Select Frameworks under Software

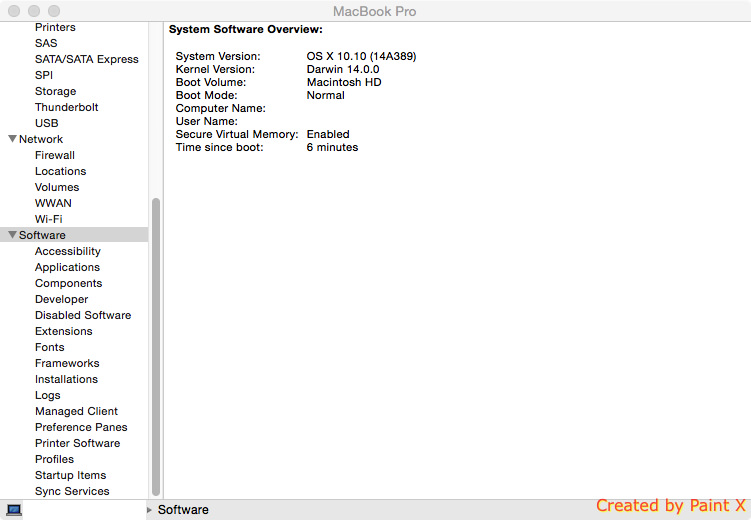(67, 363)
